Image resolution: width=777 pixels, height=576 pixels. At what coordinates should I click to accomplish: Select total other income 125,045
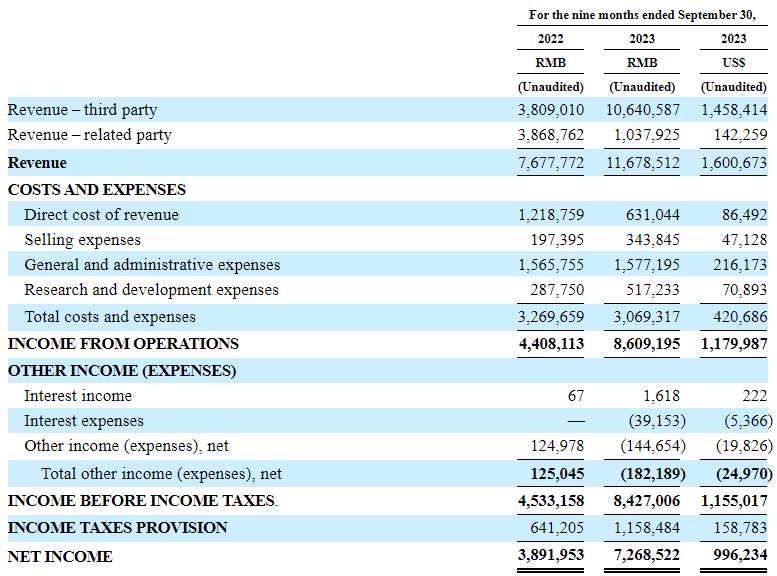tap(557, 474)
